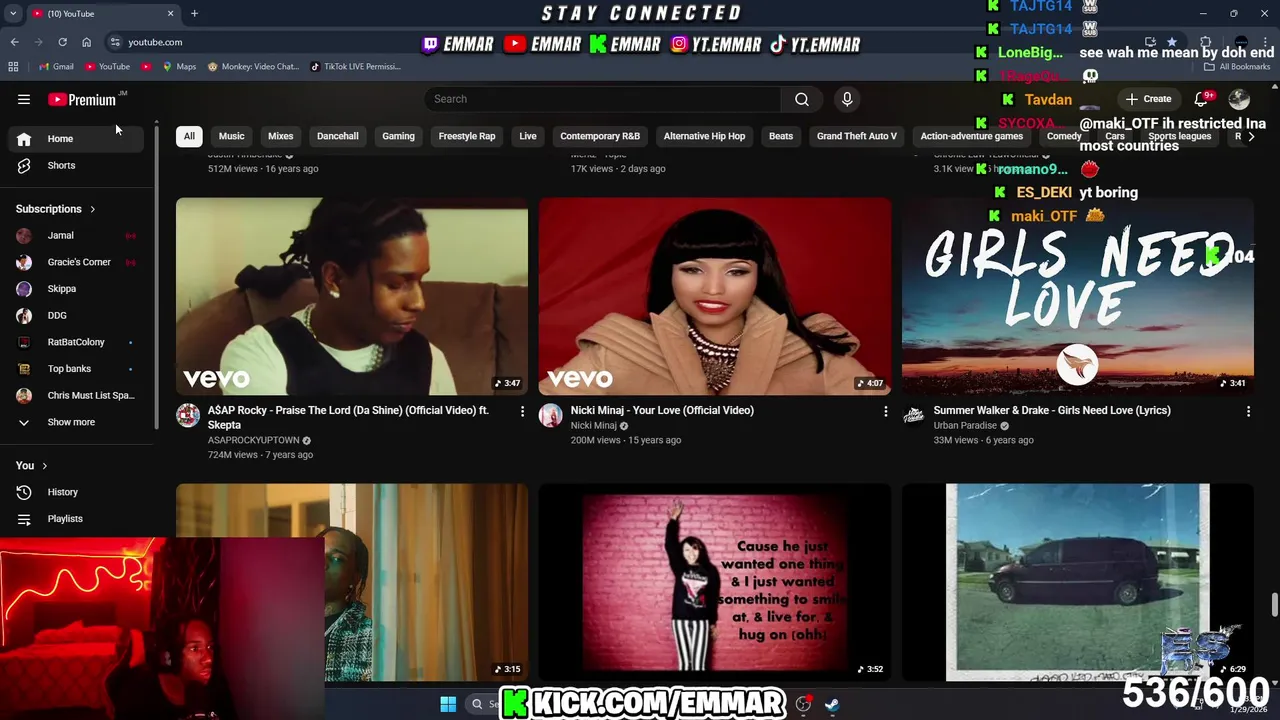
Task: Start voice search with the microphone
Action: tap(847, 99)
